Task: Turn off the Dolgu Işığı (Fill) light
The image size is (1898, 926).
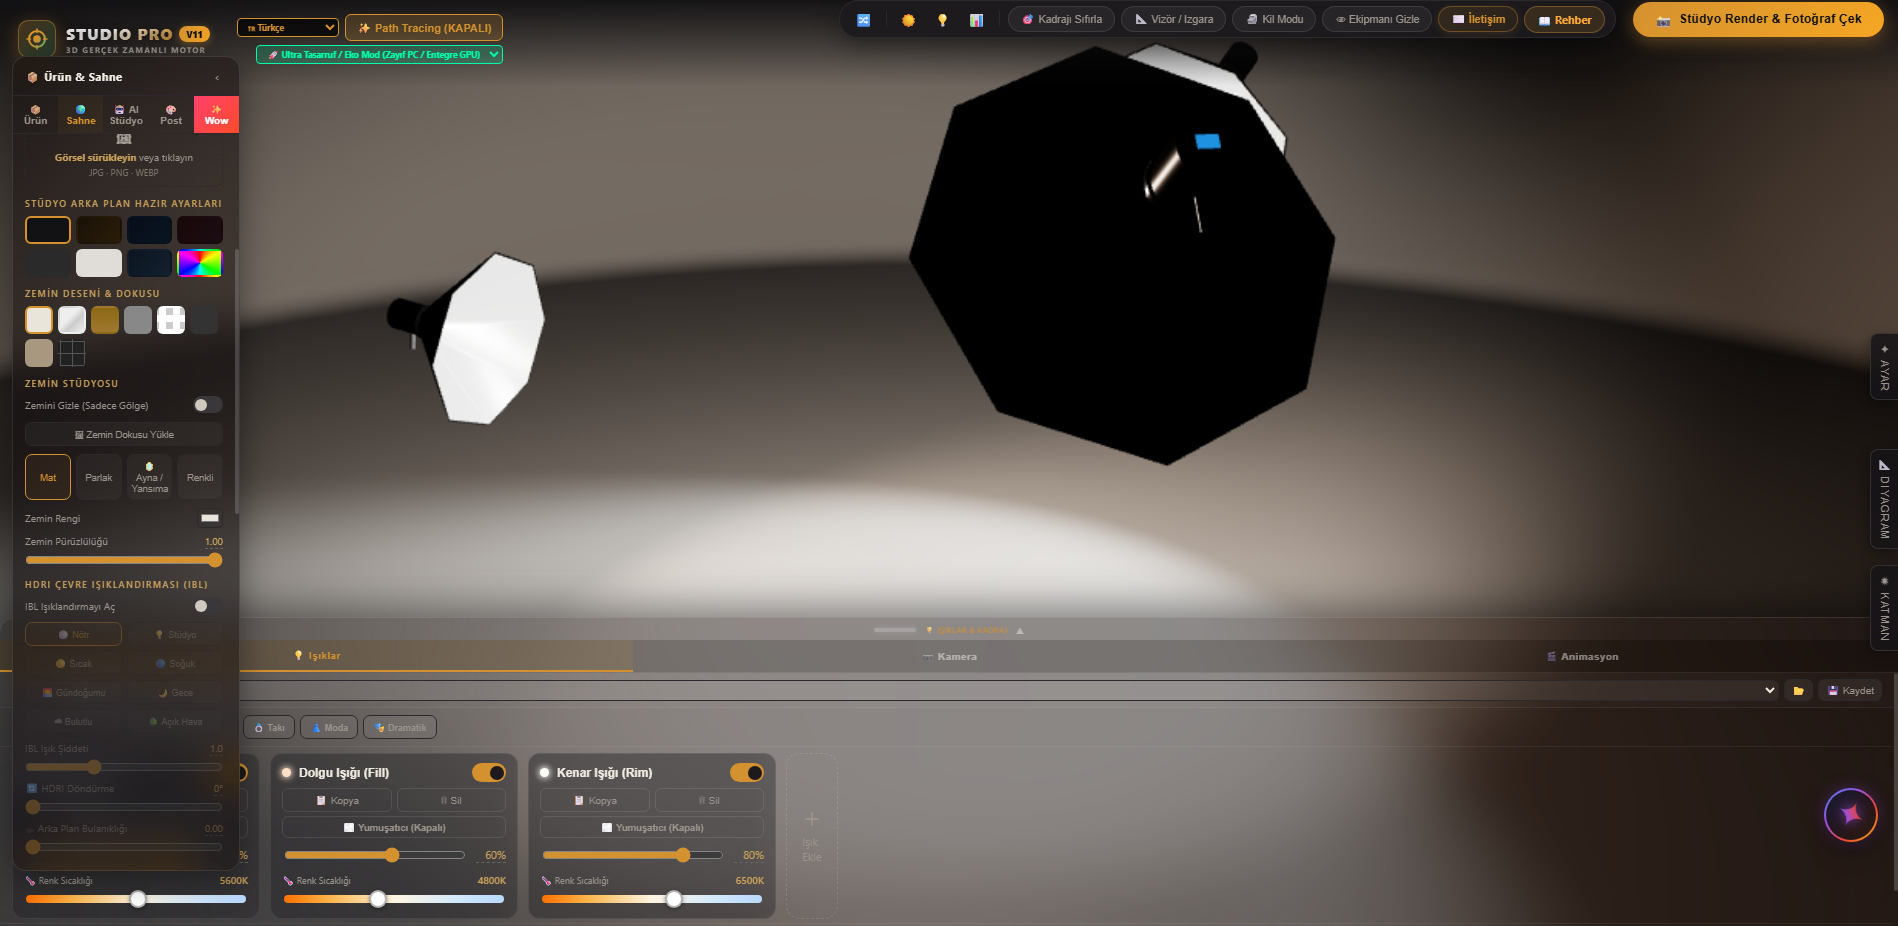Action: [x=489, y=773]
